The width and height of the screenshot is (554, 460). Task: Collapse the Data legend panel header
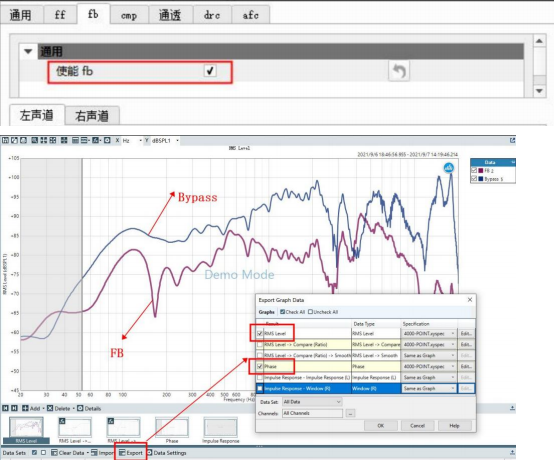tap(513, 162)
